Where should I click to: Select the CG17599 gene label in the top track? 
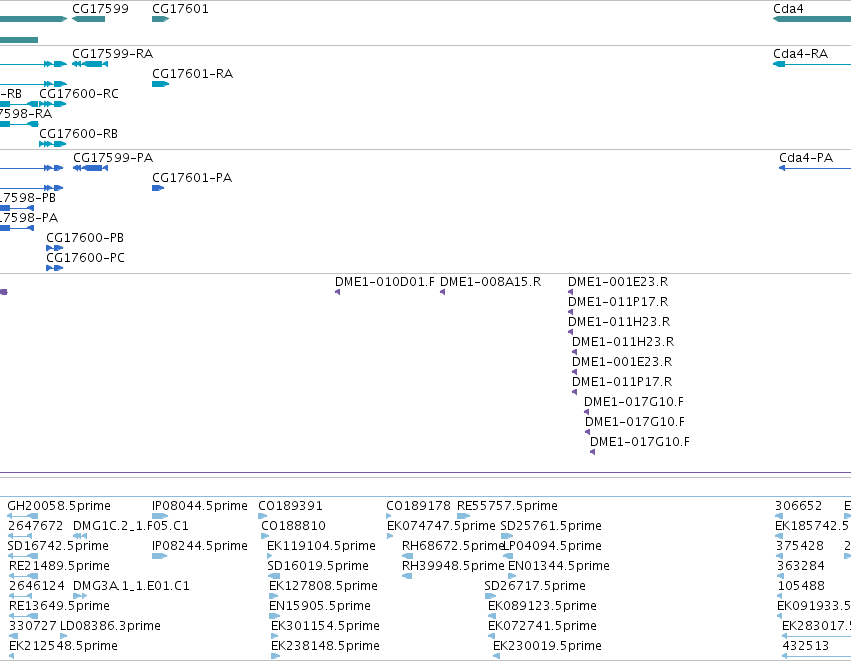click(x=100, y=9)
